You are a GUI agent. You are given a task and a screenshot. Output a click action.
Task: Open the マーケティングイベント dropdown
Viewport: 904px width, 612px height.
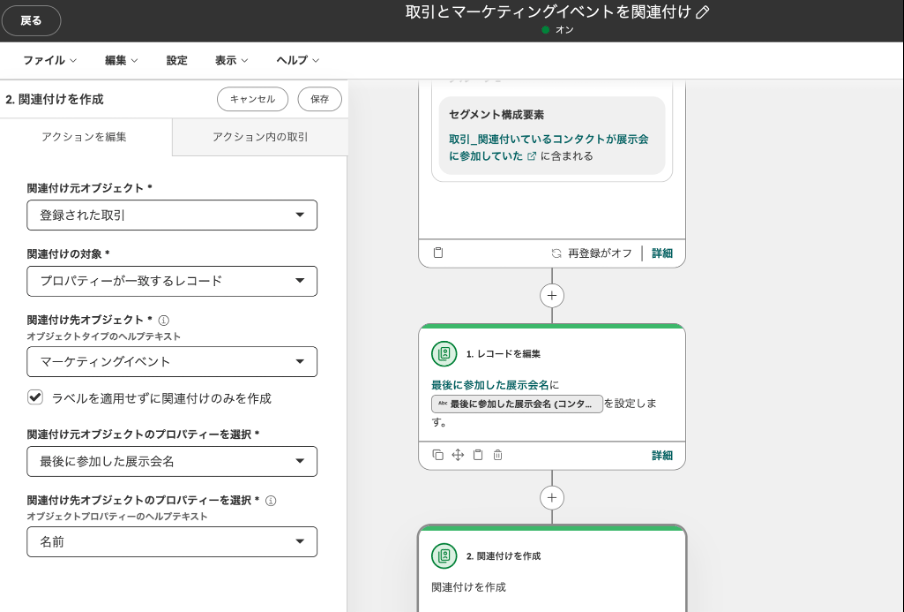pos(172,361)
